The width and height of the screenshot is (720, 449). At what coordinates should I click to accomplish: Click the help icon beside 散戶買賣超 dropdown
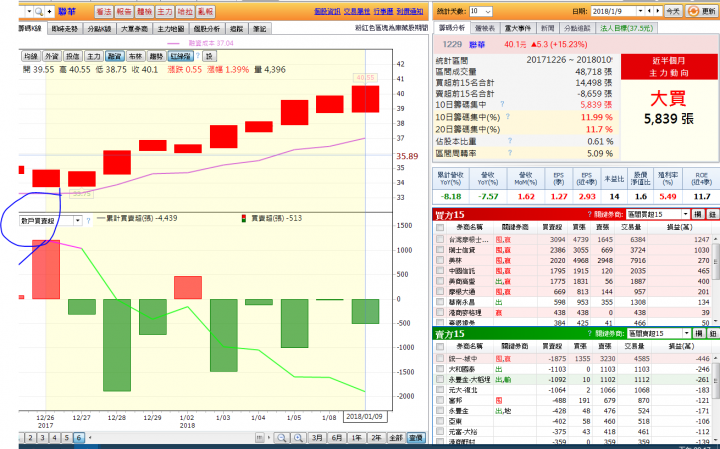point(88,221)
